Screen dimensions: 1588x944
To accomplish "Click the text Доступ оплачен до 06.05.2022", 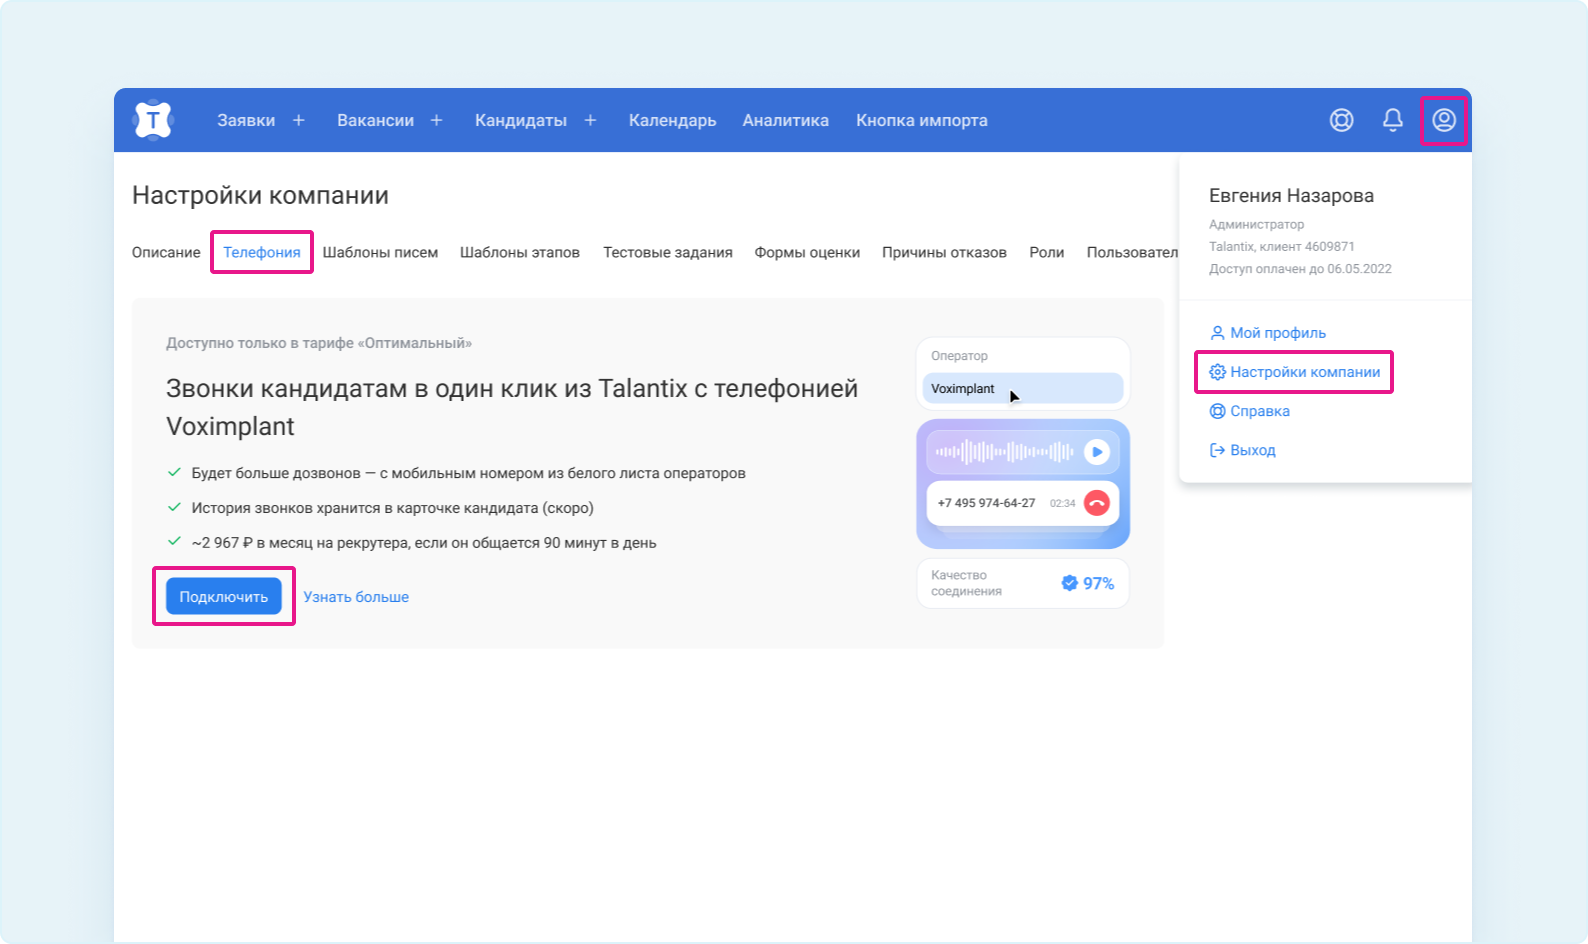I will pyautogui.click(x=1300, y=269).
